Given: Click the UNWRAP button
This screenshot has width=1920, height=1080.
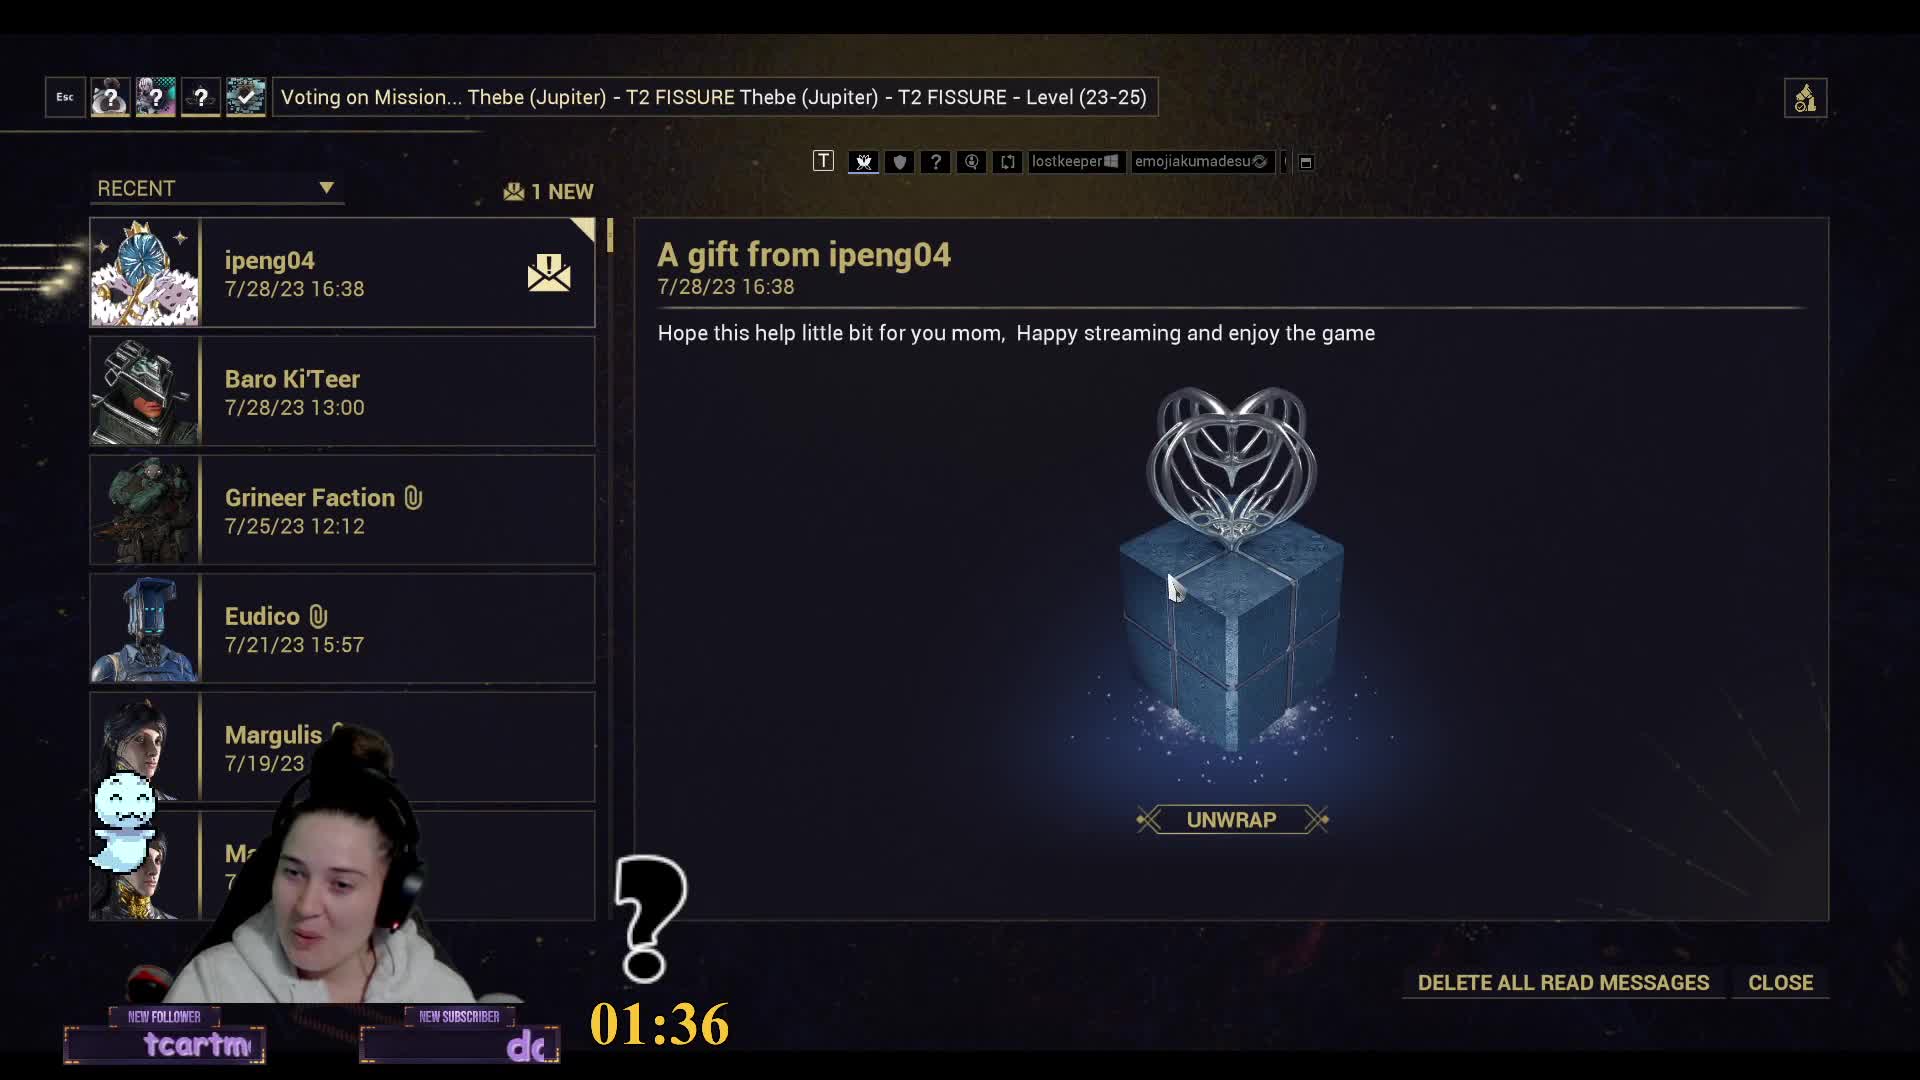Looking at the screenshot, I should pos(1232,820).
